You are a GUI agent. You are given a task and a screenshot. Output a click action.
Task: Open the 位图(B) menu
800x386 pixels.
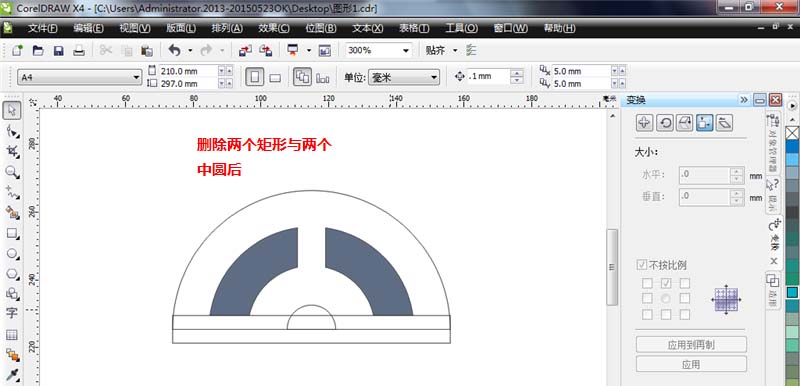click(321, 29)
